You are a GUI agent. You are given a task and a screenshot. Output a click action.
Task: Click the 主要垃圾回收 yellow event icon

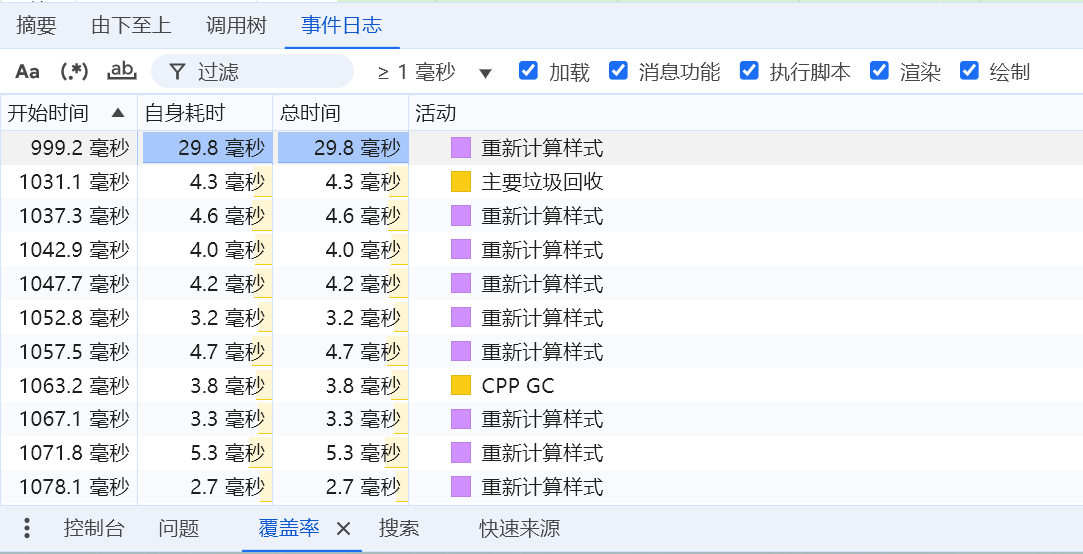point(460,182)
